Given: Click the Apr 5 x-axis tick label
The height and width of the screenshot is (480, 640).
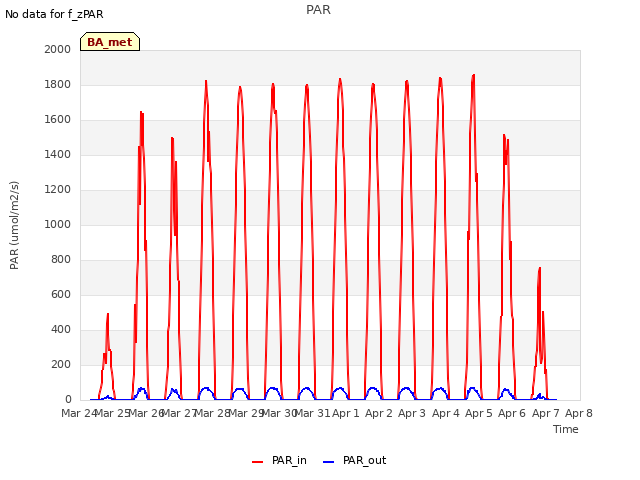Looking at the screenshot, I should (x=479, y=413).
